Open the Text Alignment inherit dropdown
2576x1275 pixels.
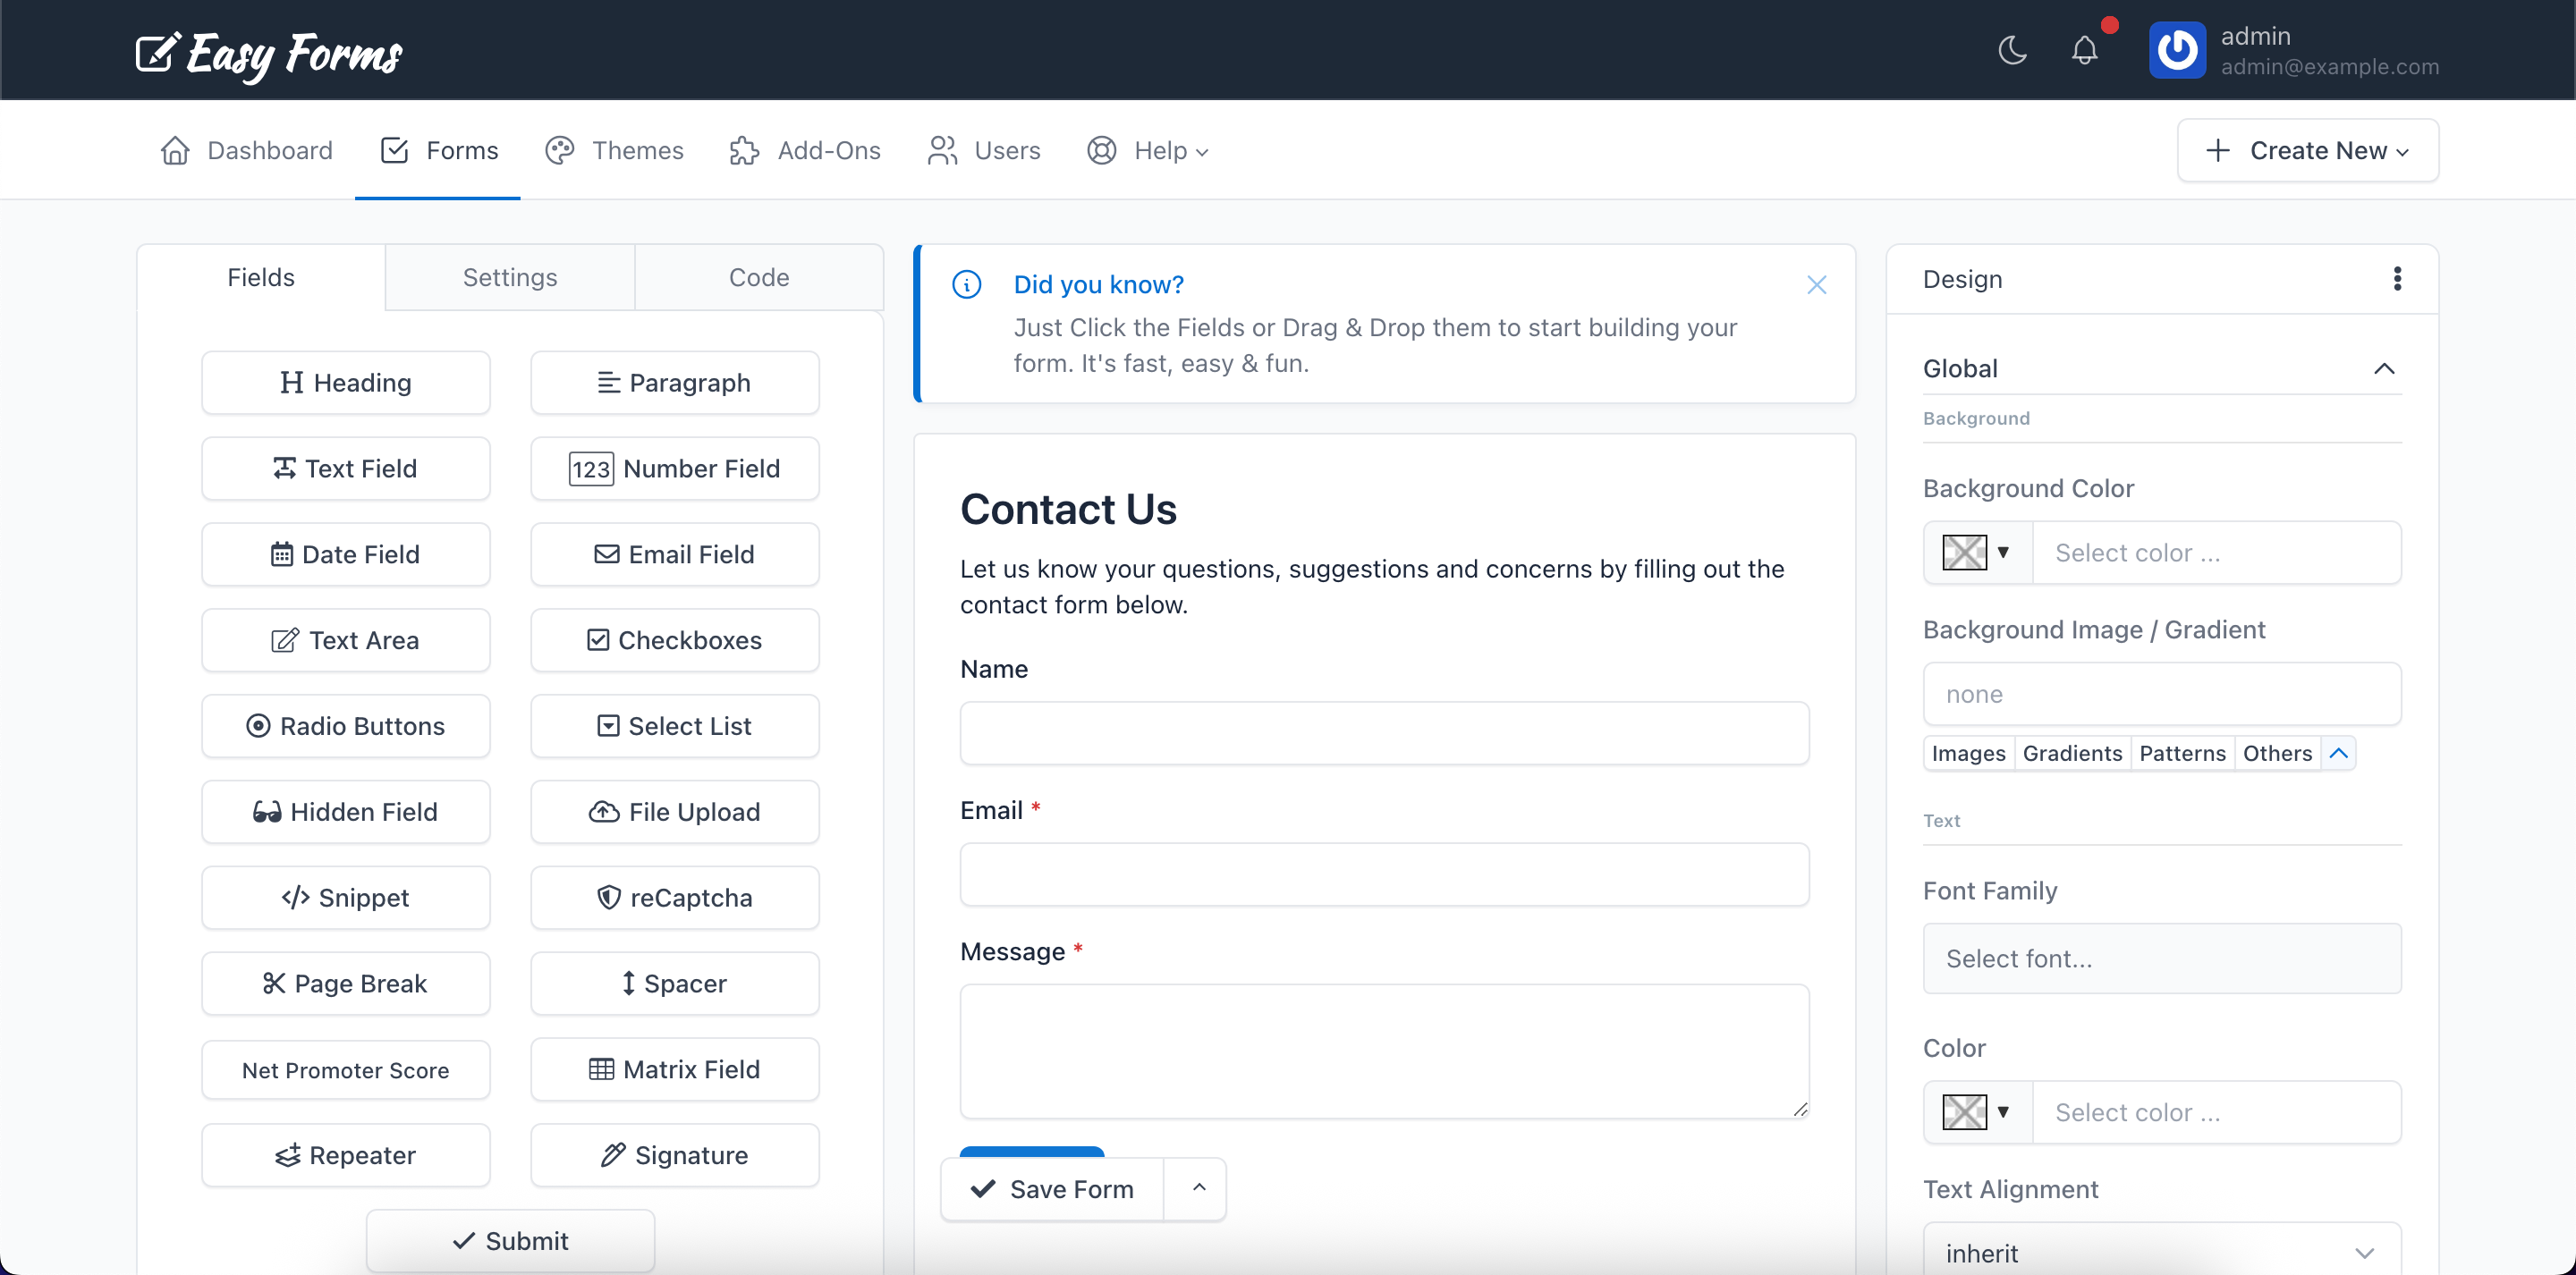2161,1251
